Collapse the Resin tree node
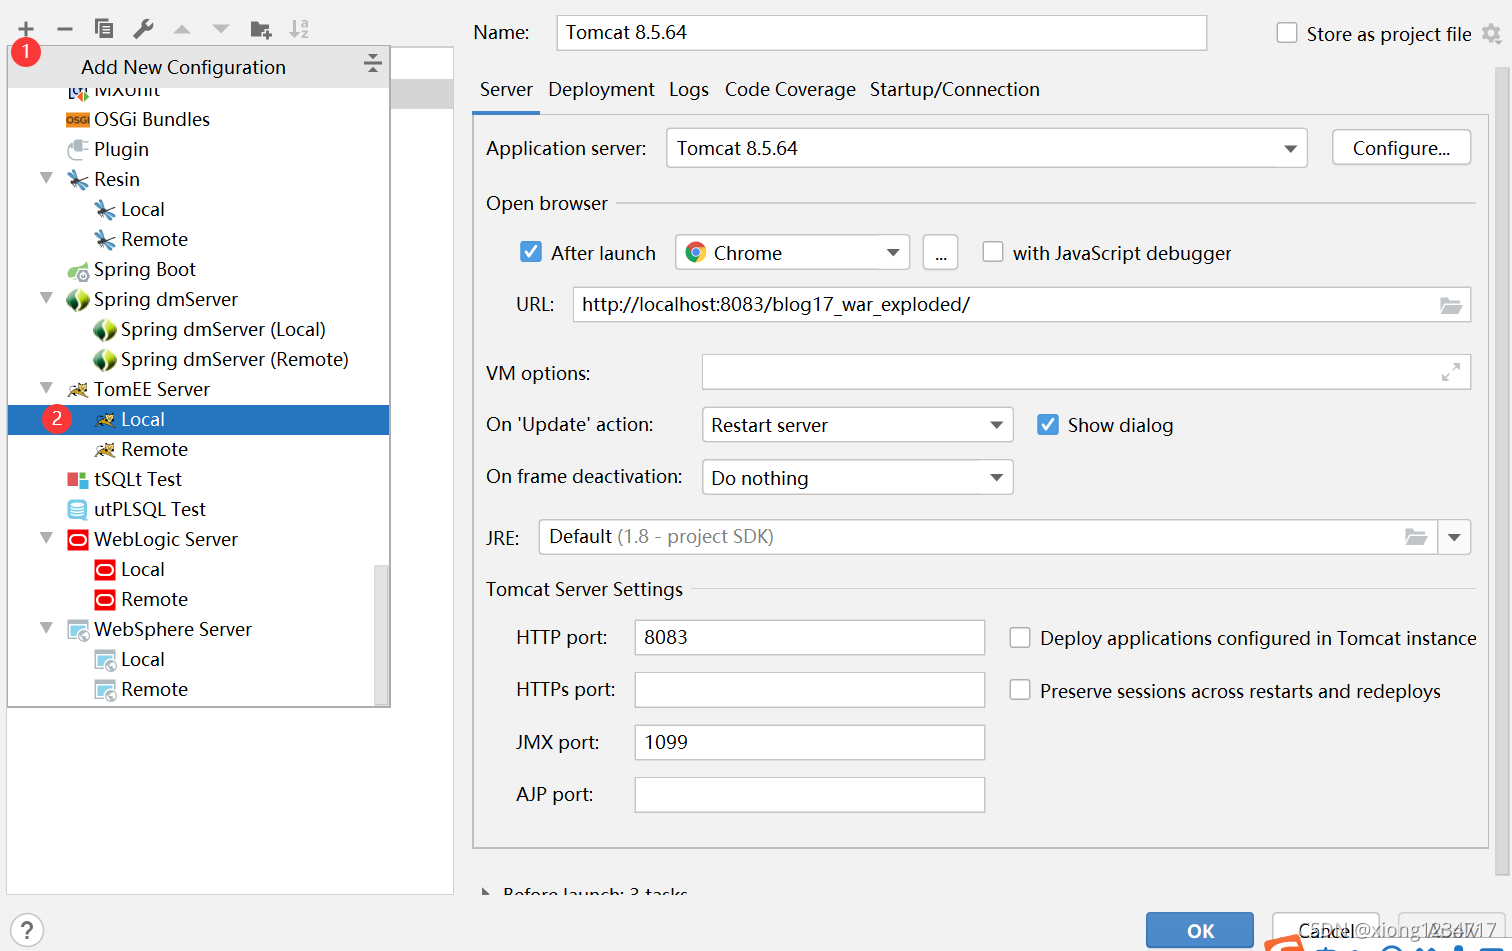The width and height of the screenshot is (1512, 951). coord(46,178)
